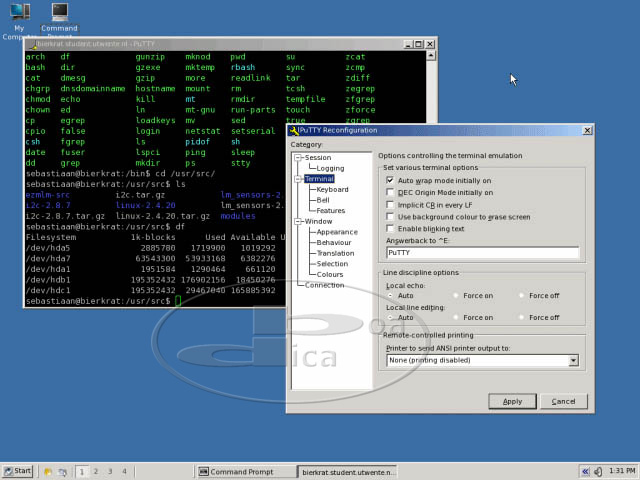The height and width of the screenshot is (480, 640).
Task: Click the PuTTY Reconfiguration dialog title icon
Action: [294, 130]
